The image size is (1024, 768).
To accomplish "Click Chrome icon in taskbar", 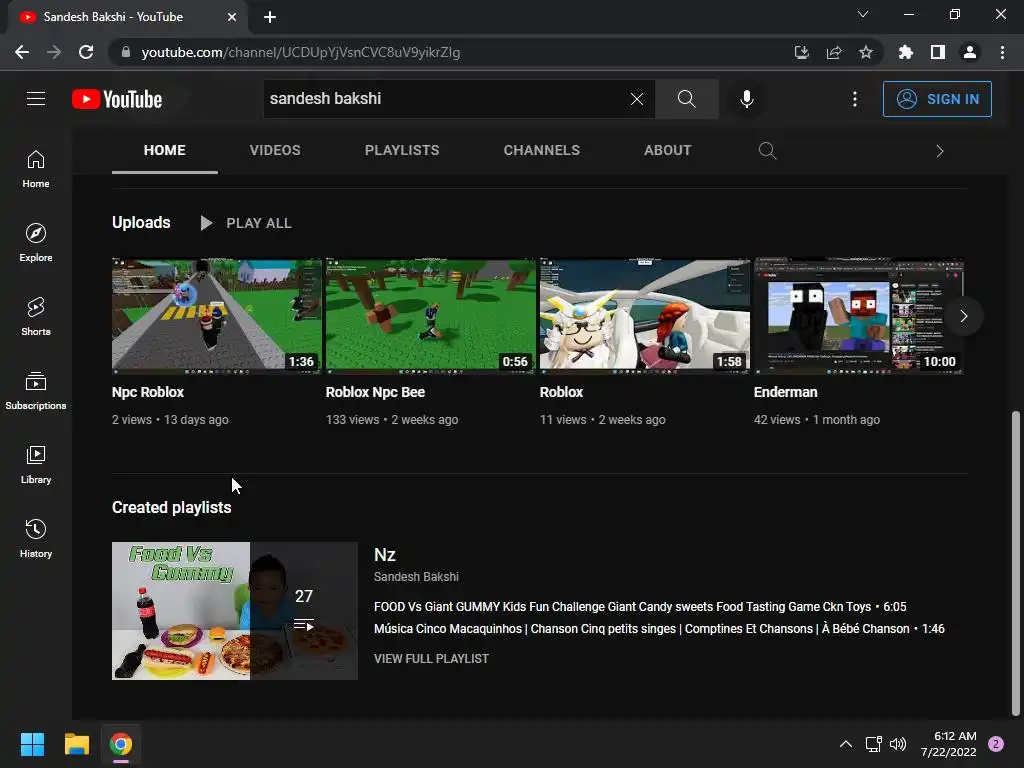I will point(121,744).
